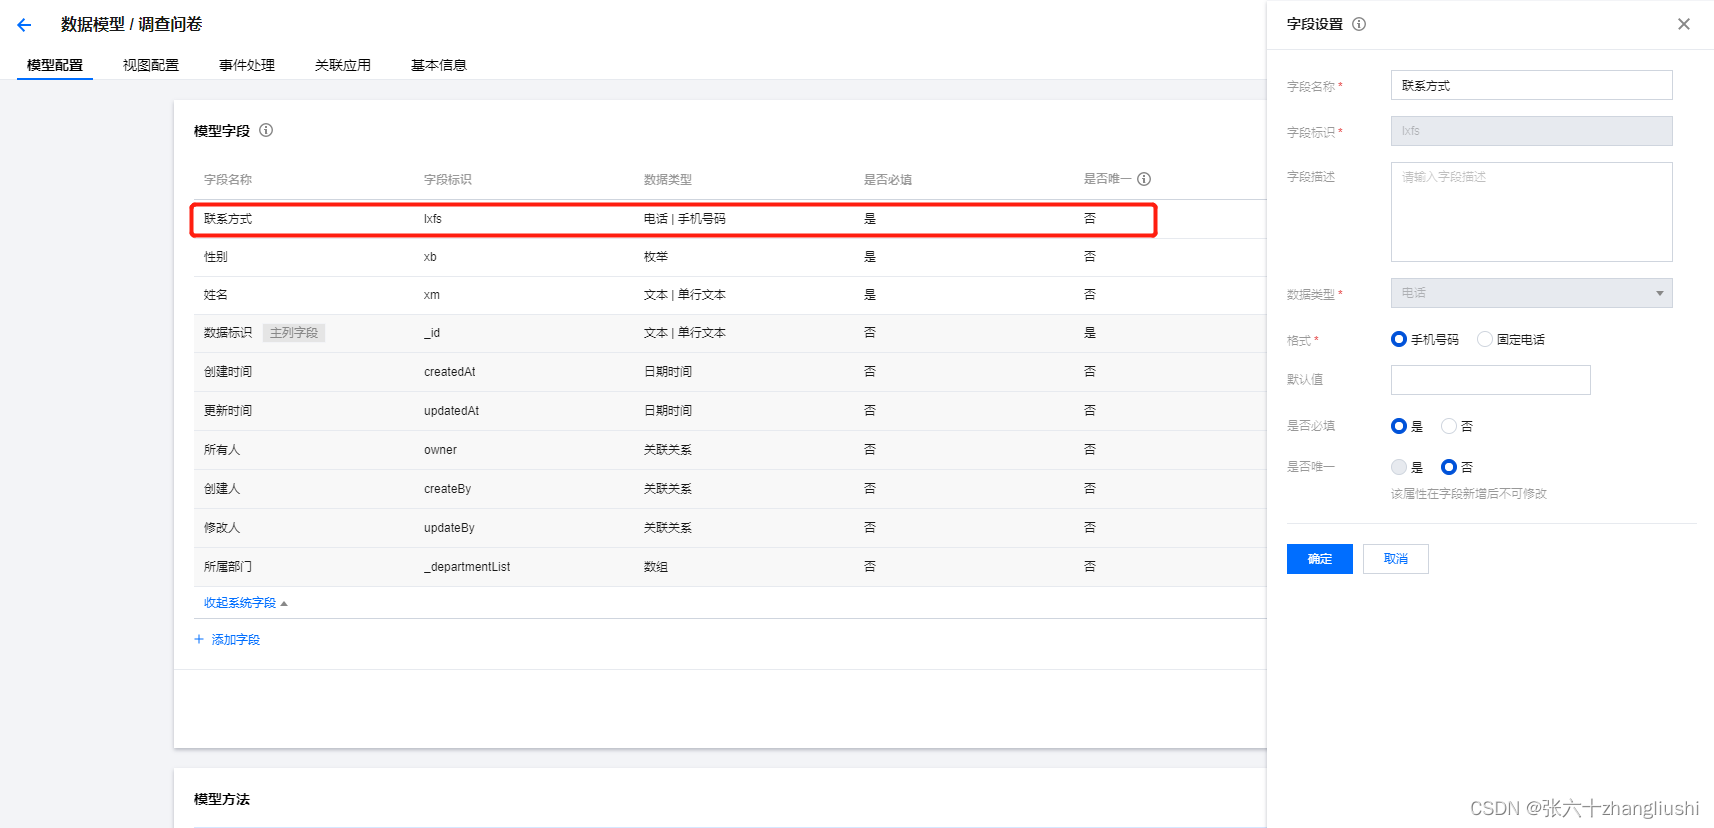Click the 数组 data type cell
The width and height of the screenshot is (1714, 828).
pos(656,567)
